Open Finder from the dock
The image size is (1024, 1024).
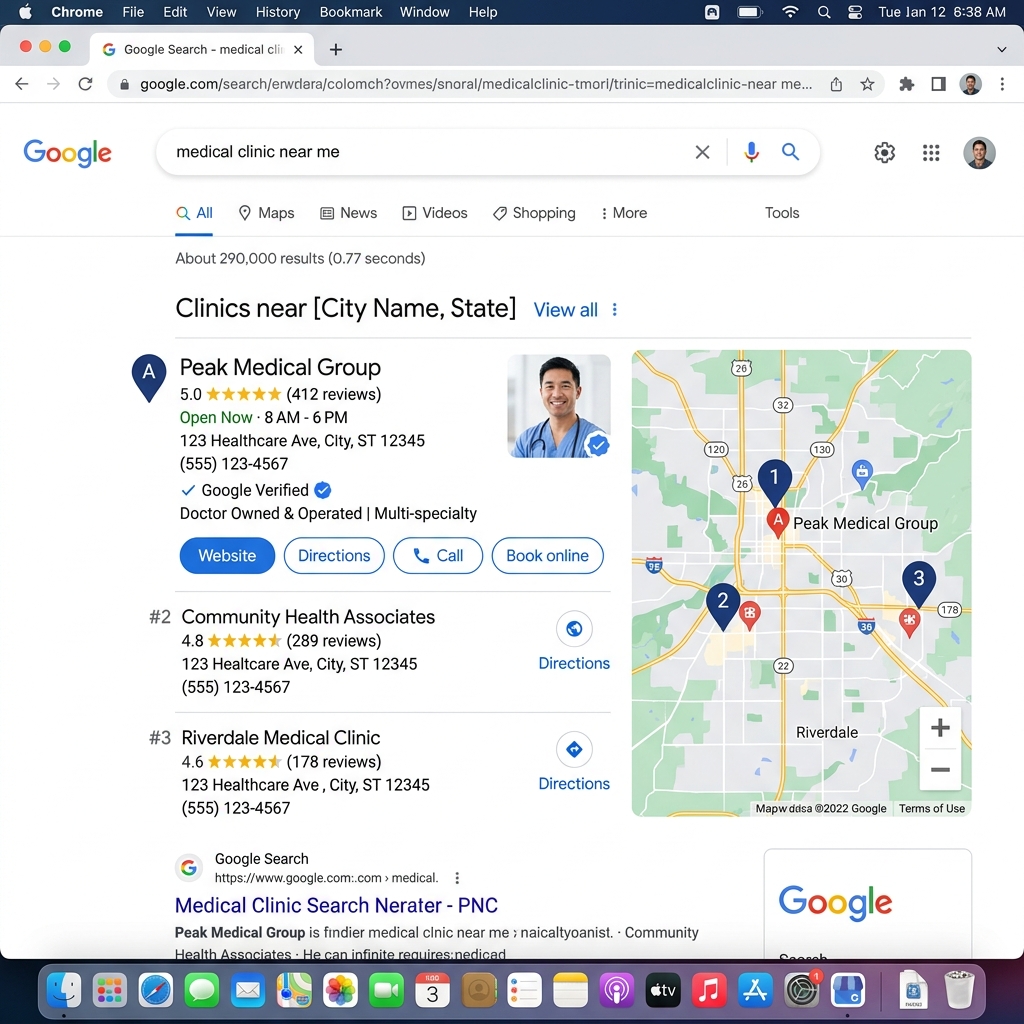tap(63, 990)
